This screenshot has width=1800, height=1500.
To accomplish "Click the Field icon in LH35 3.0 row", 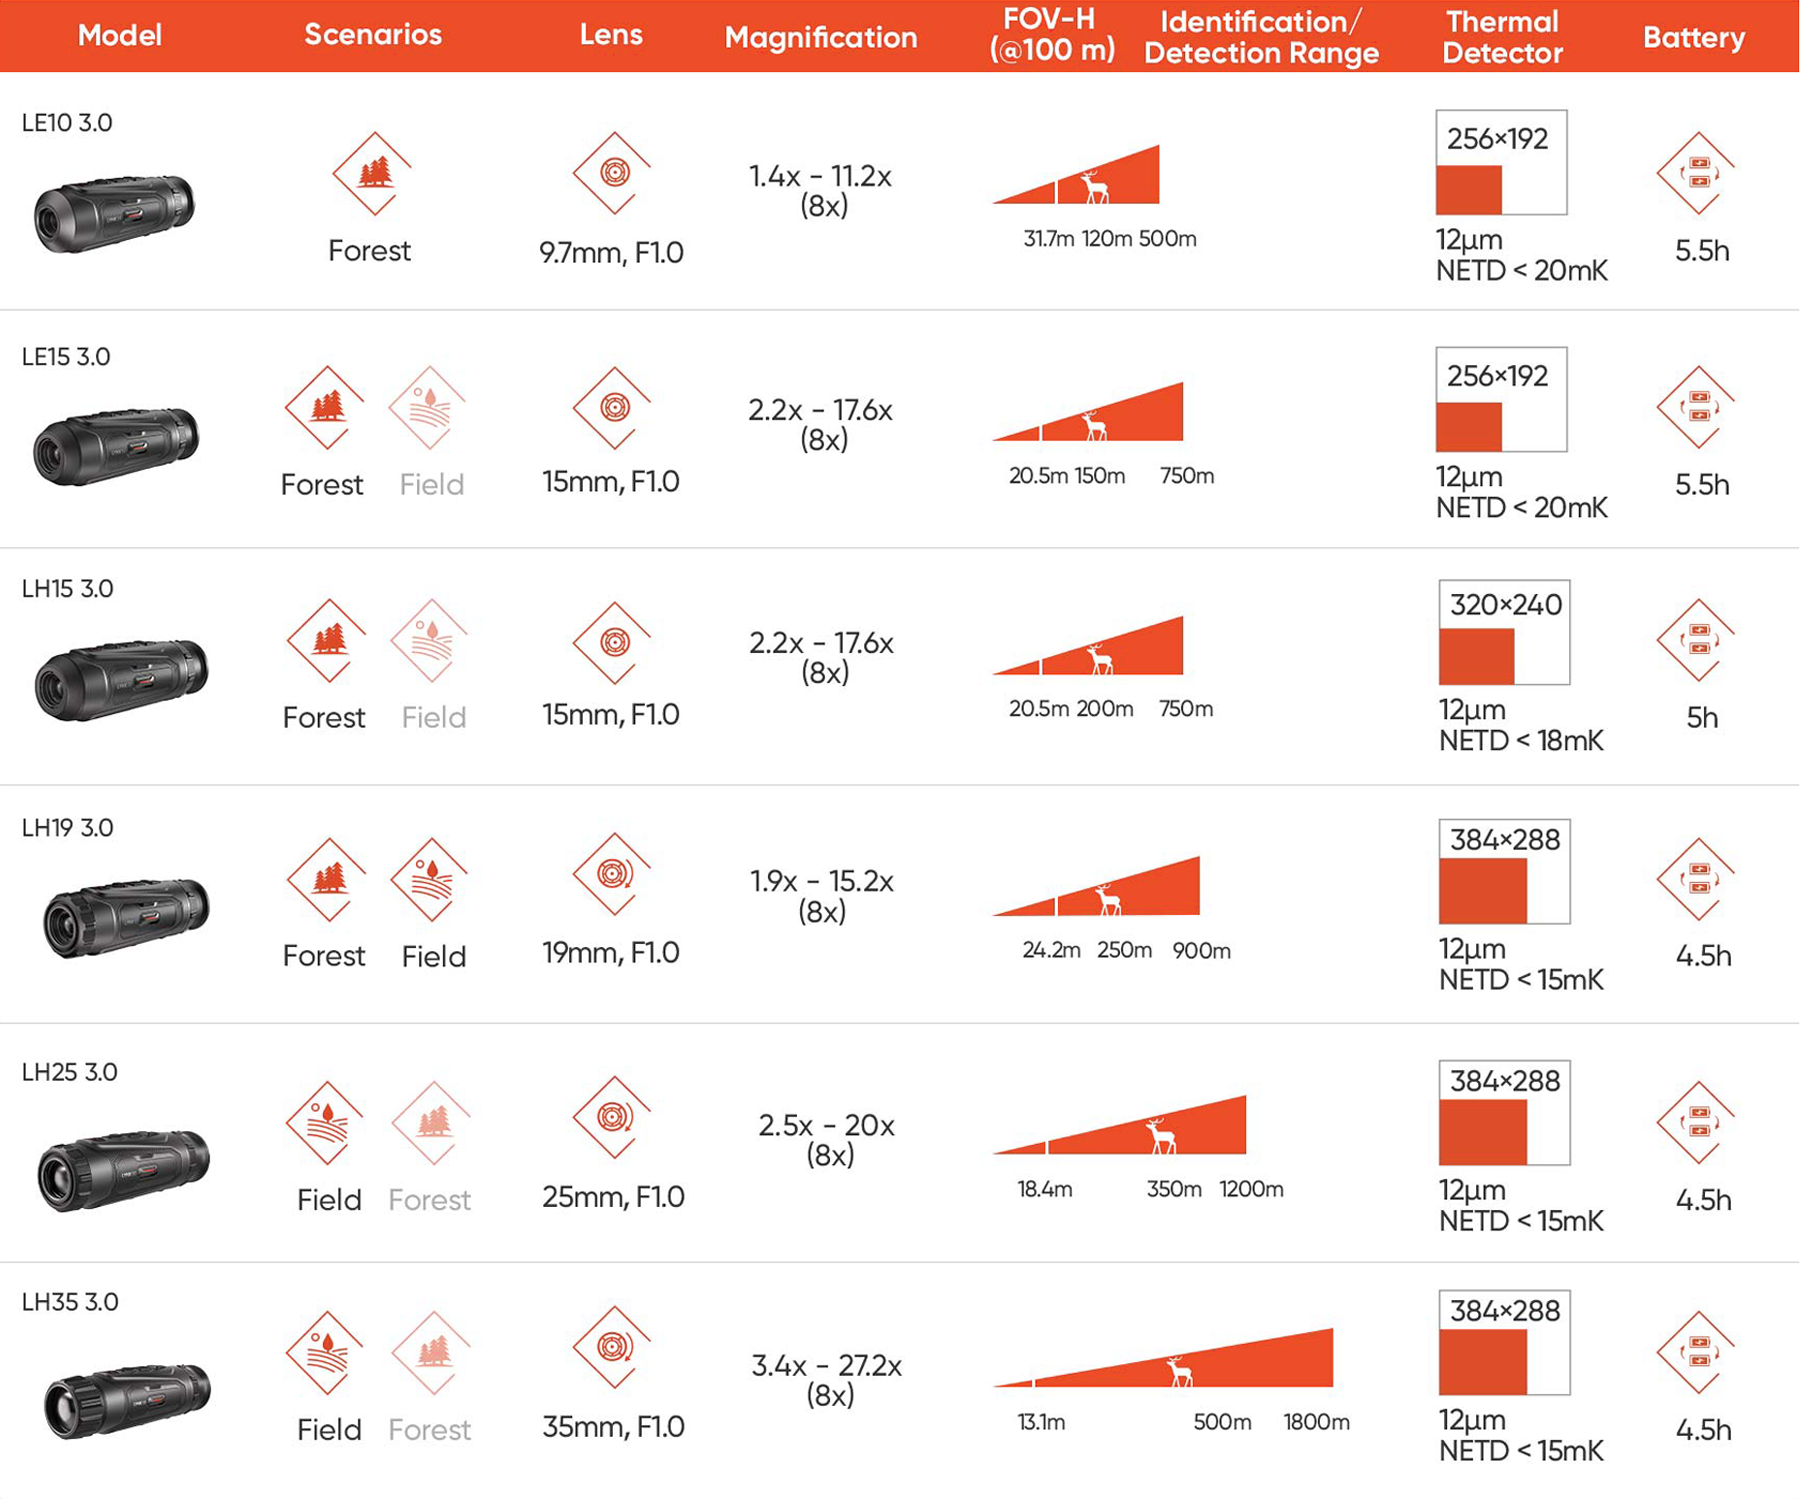I will click(x=326, y=1352).
